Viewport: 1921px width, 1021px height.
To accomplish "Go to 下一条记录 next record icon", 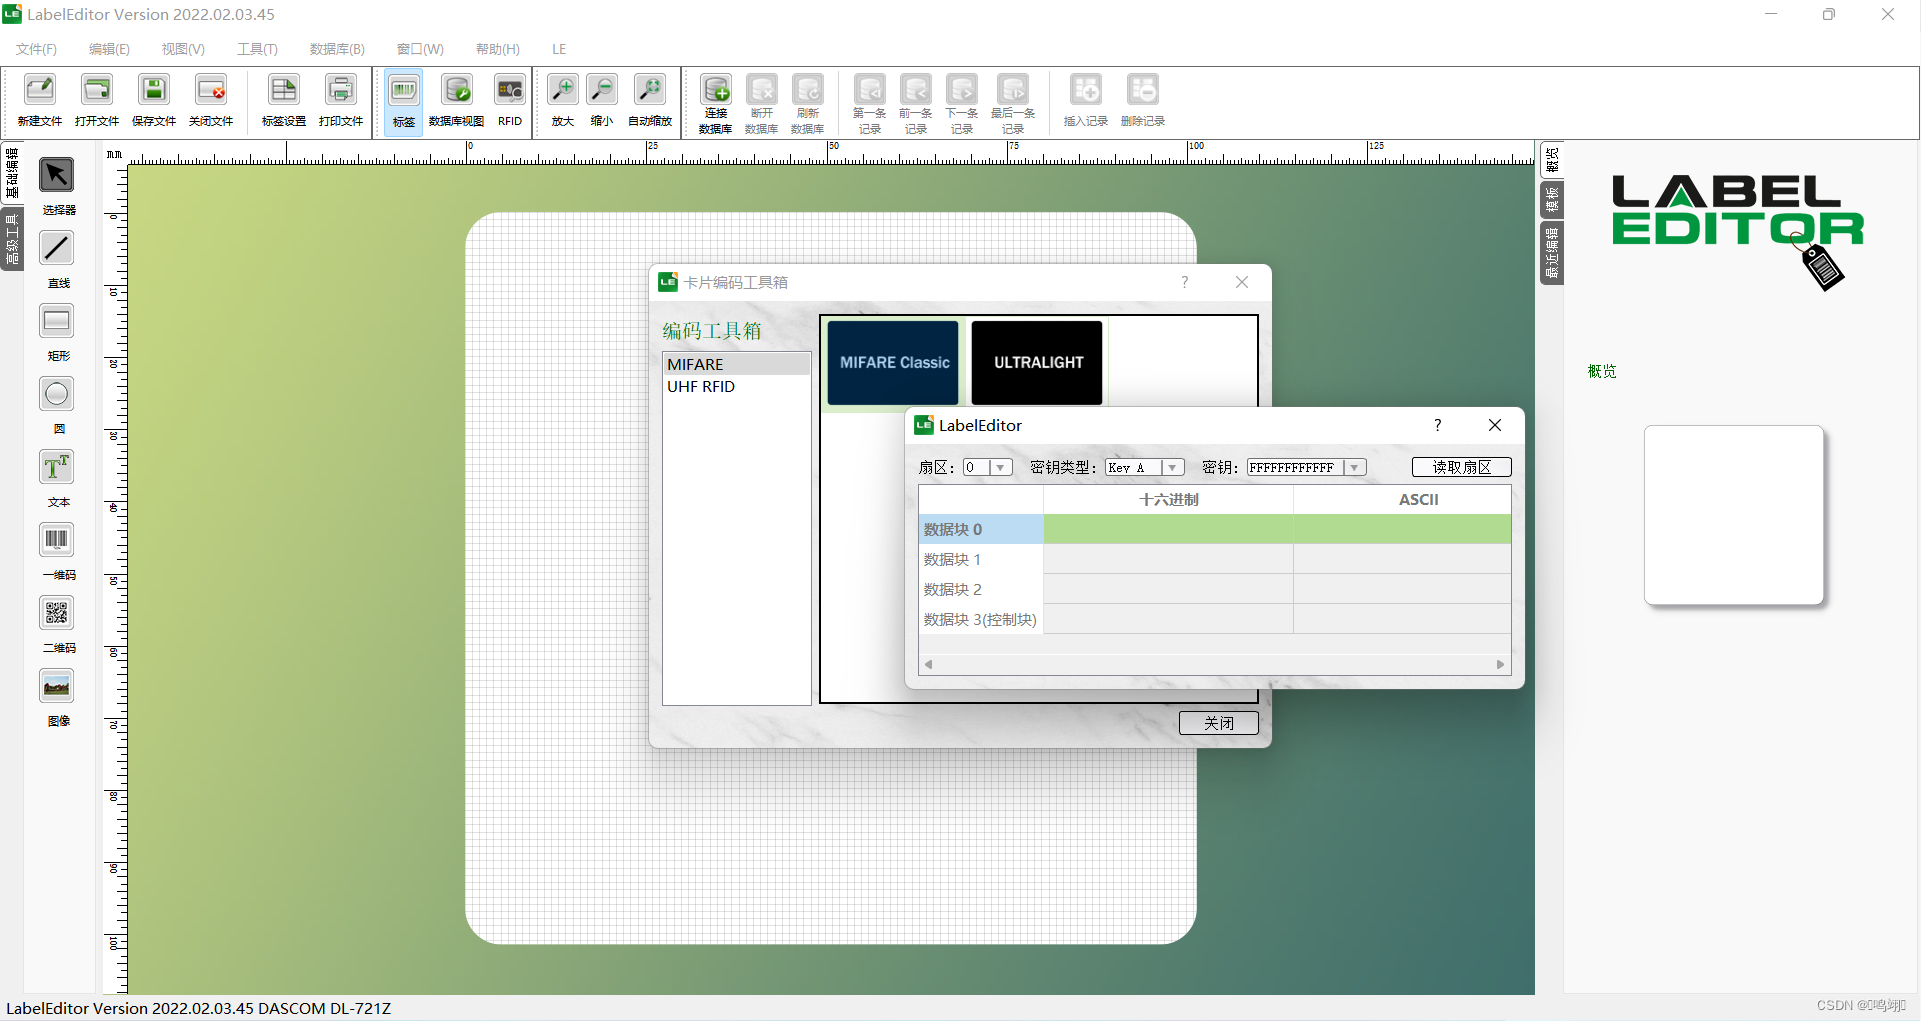I will tap(962, 89).
